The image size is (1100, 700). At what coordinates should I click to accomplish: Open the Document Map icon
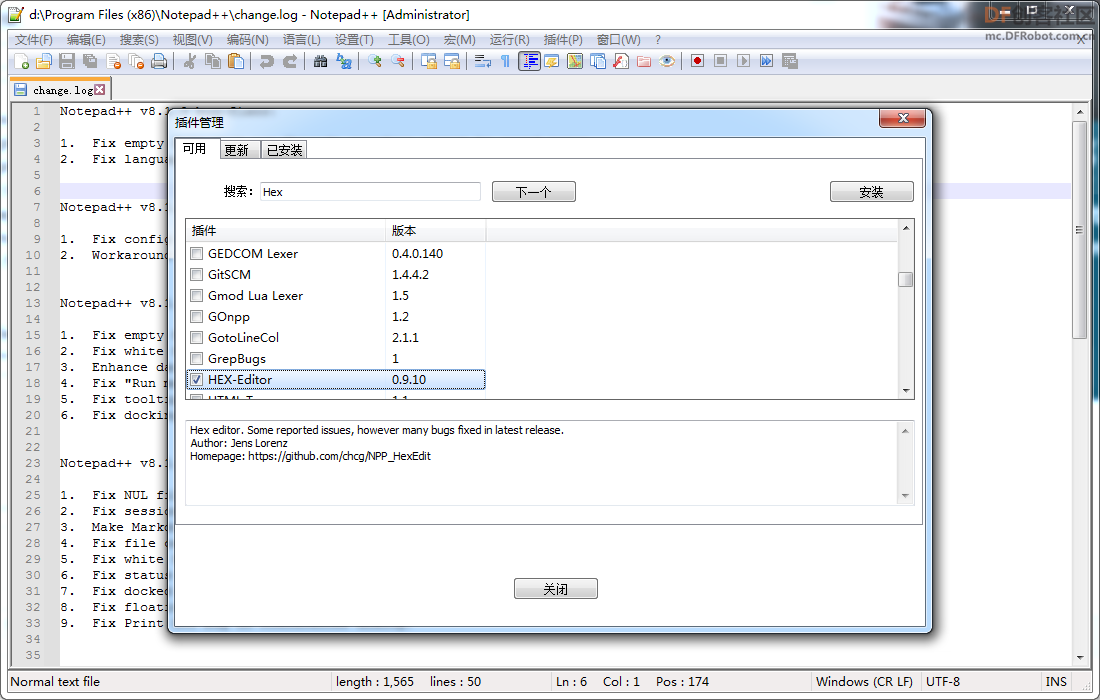point(575,62)
